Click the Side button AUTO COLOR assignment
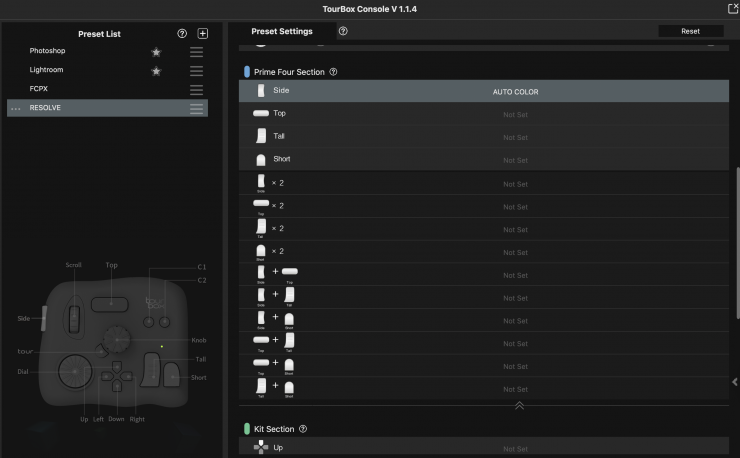The height and width of the screenshot is (458, 740). 516,91
